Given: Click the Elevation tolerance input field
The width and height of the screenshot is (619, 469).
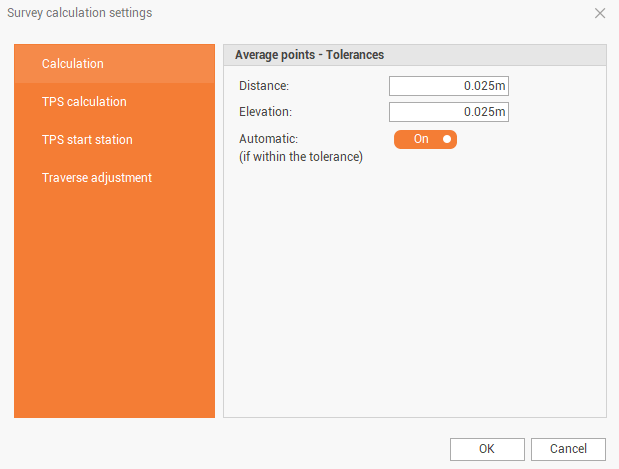Looking at the screenshot, I should pos(448,112).
